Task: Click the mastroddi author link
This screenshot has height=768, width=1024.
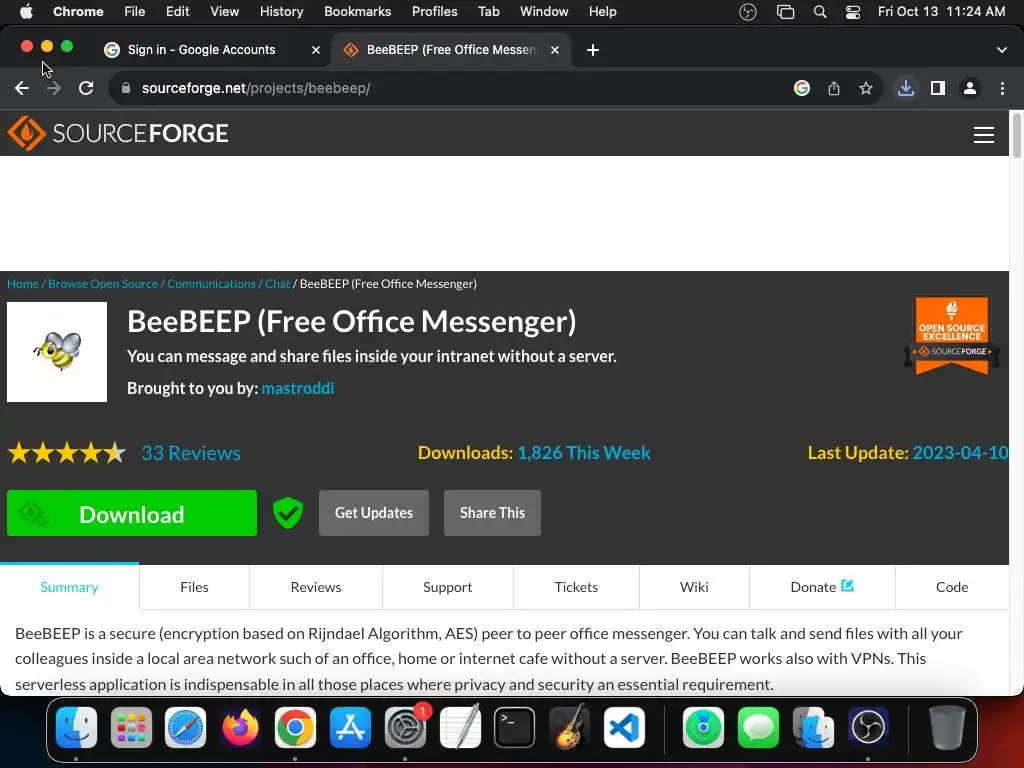Action: (x=298, y=388)
